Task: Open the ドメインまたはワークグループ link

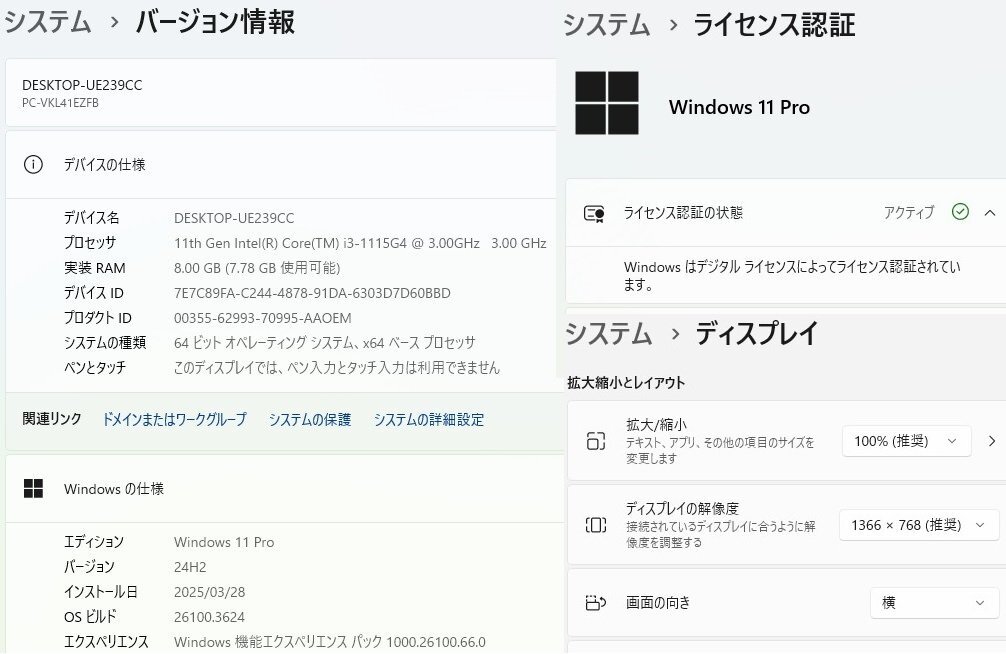Action: pyautogui.click(x=175, y=419)
